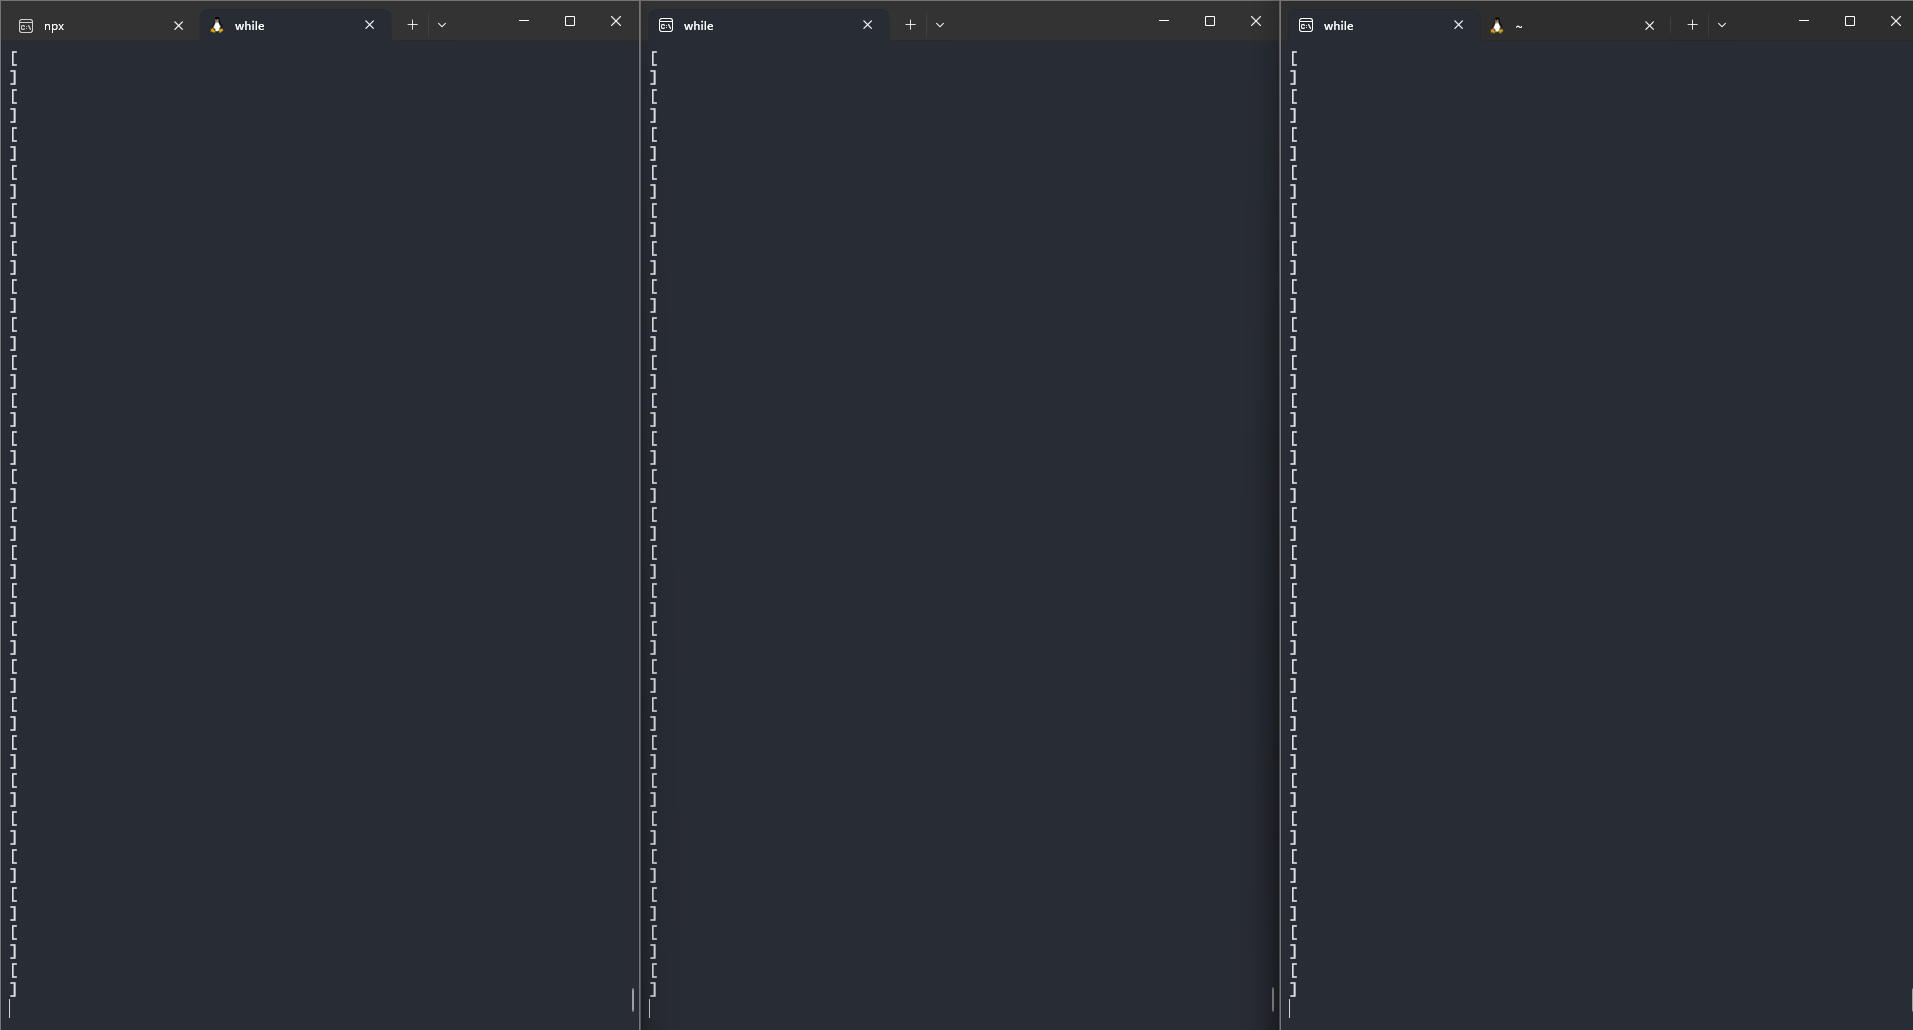
Task: Open a new tab in middle terminal window
Action: pos(910,25)
